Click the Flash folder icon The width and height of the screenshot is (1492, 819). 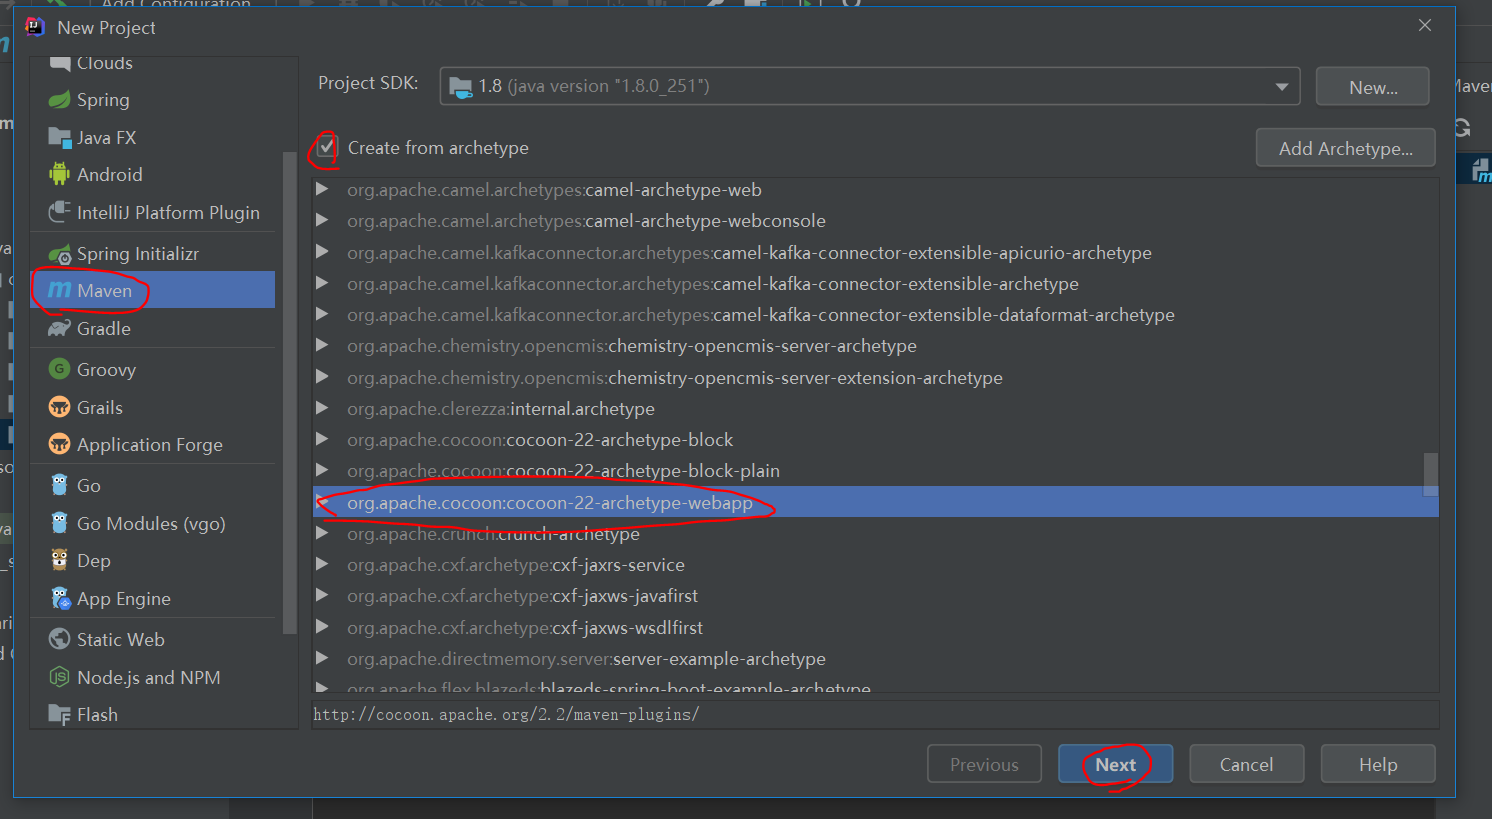coord(60,715)
